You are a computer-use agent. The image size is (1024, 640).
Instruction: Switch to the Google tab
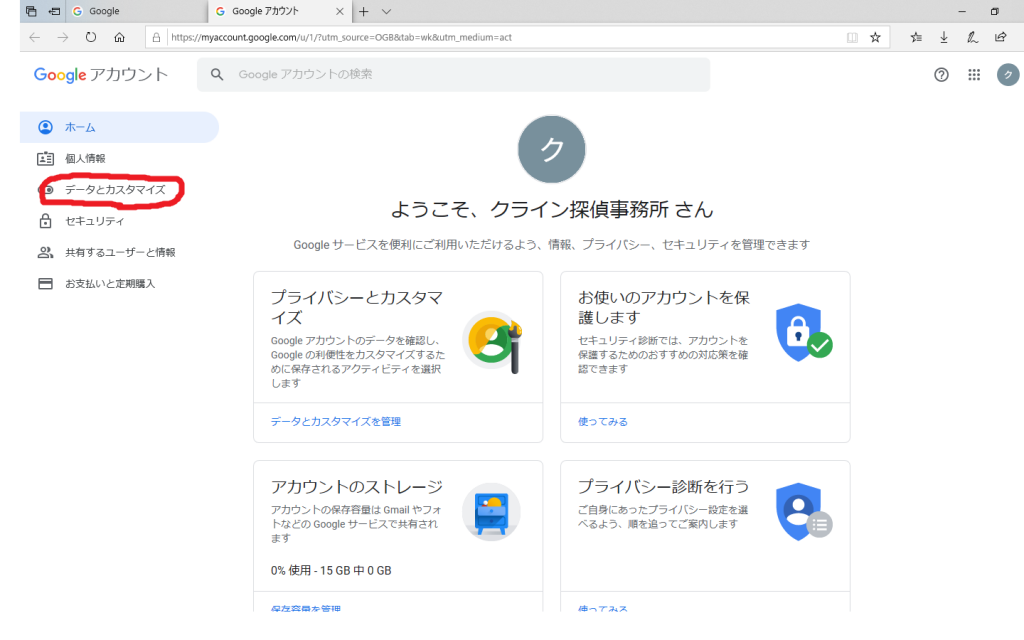(x=137, y=11)
